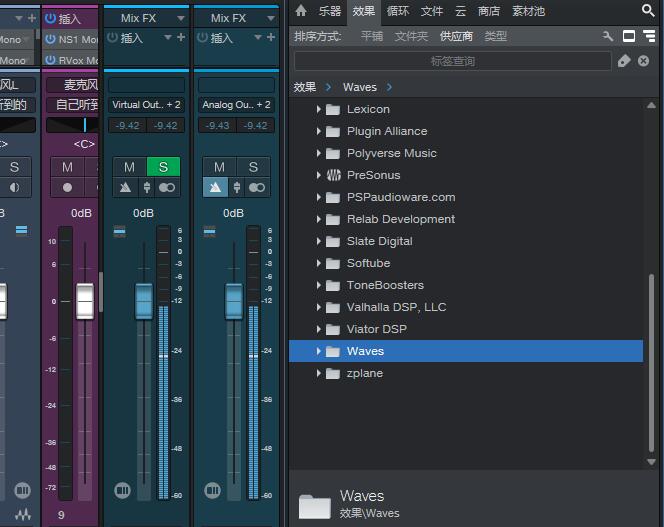The image size is (664, 527).
Task: Mute the Virtual Out channel
Action: [129, 167]
